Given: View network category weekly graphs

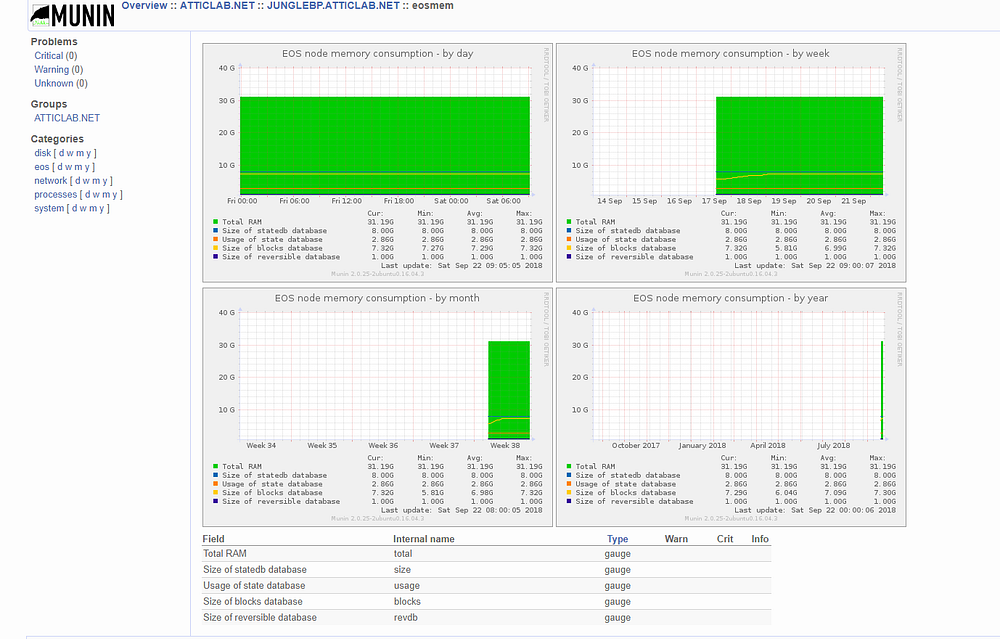Looking at the screenshot, I should coord(86,181).
